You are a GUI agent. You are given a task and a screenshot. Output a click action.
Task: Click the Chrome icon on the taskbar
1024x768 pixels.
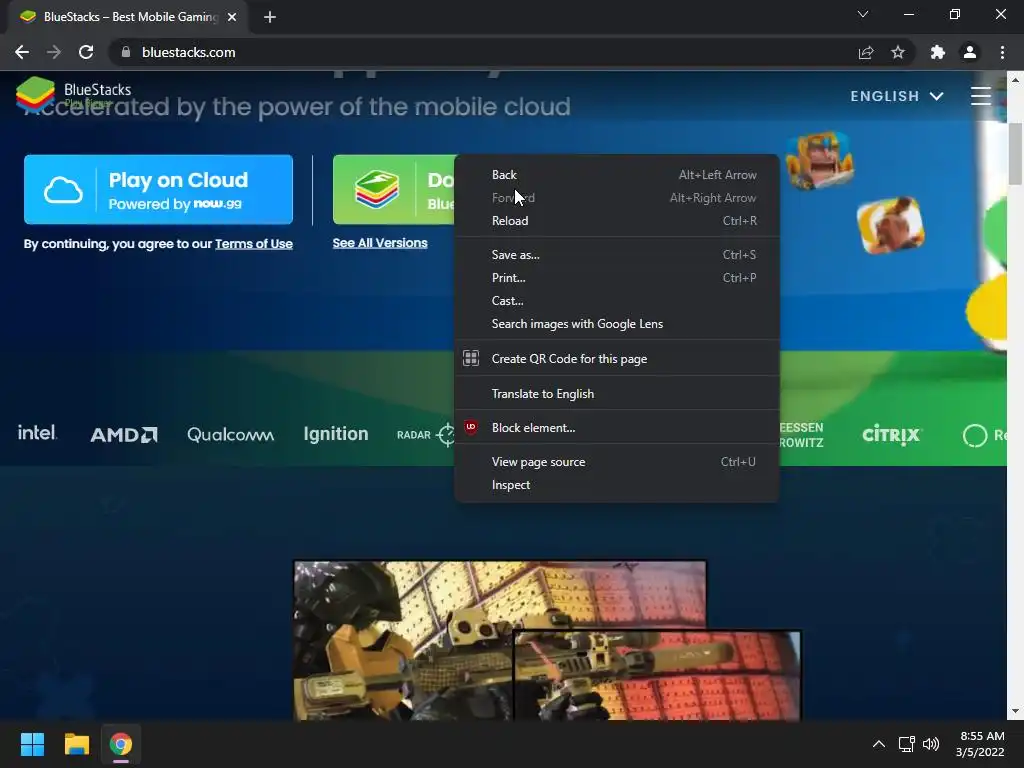[121, 744]
